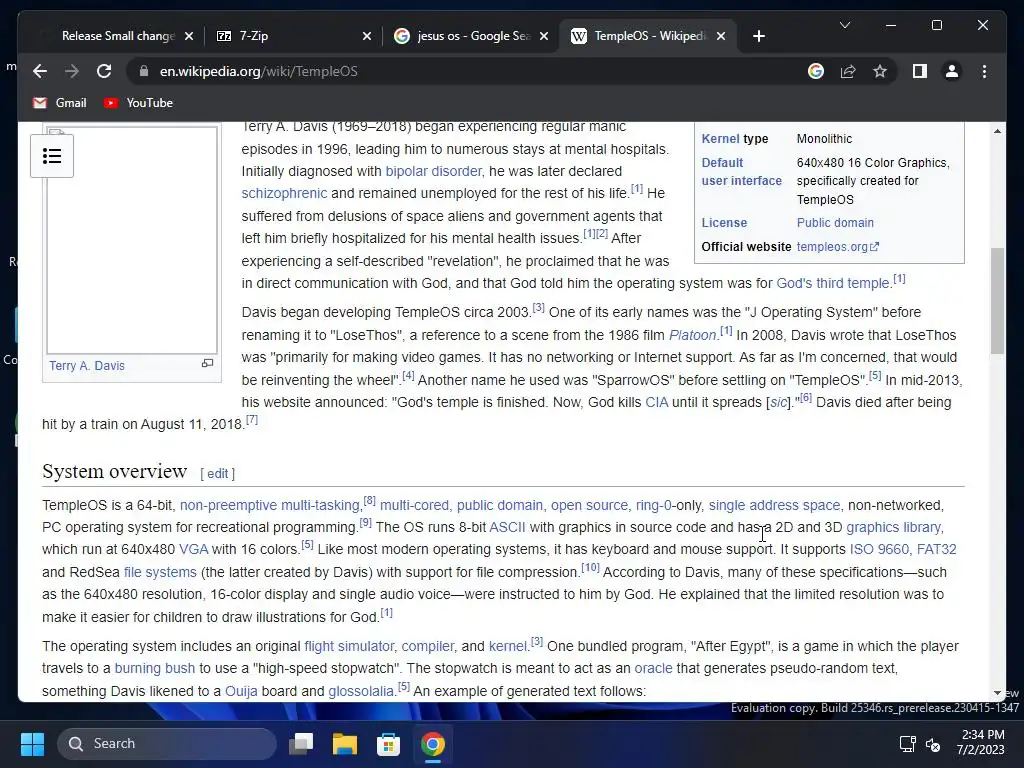The height and width of the screenshot is (768, 1024).
Task: Click the taskbar Search box
Action: (167, 744)
